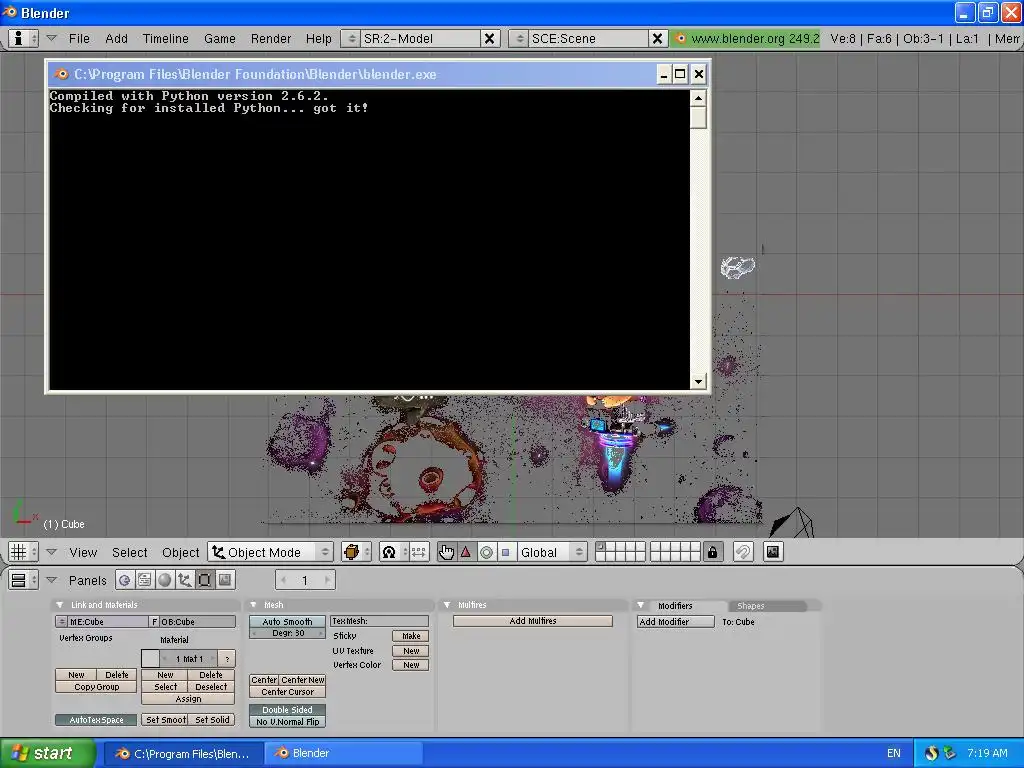Viewport: 1024px width, 768px height.
Task: Open the info window type selector
Action: click(23, 39)
